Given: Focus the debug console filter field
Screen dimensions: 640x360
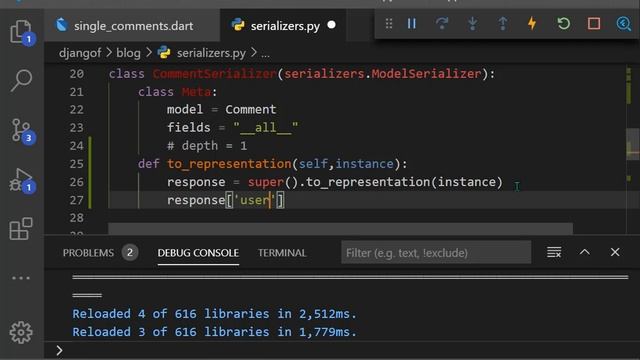Looking at the screenshot, I should click(x=436, y=253).
